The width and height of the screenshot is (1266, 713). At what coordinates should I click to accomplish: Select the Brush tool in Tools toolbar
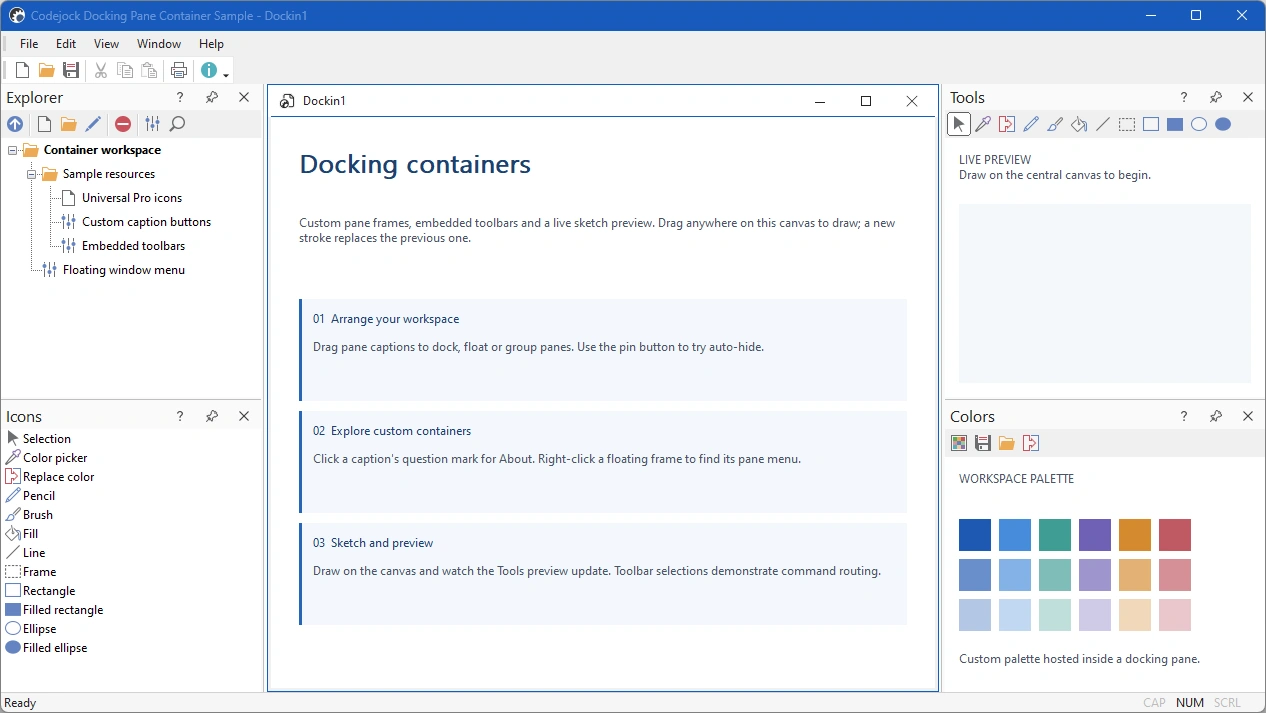tap(1055, 124)
